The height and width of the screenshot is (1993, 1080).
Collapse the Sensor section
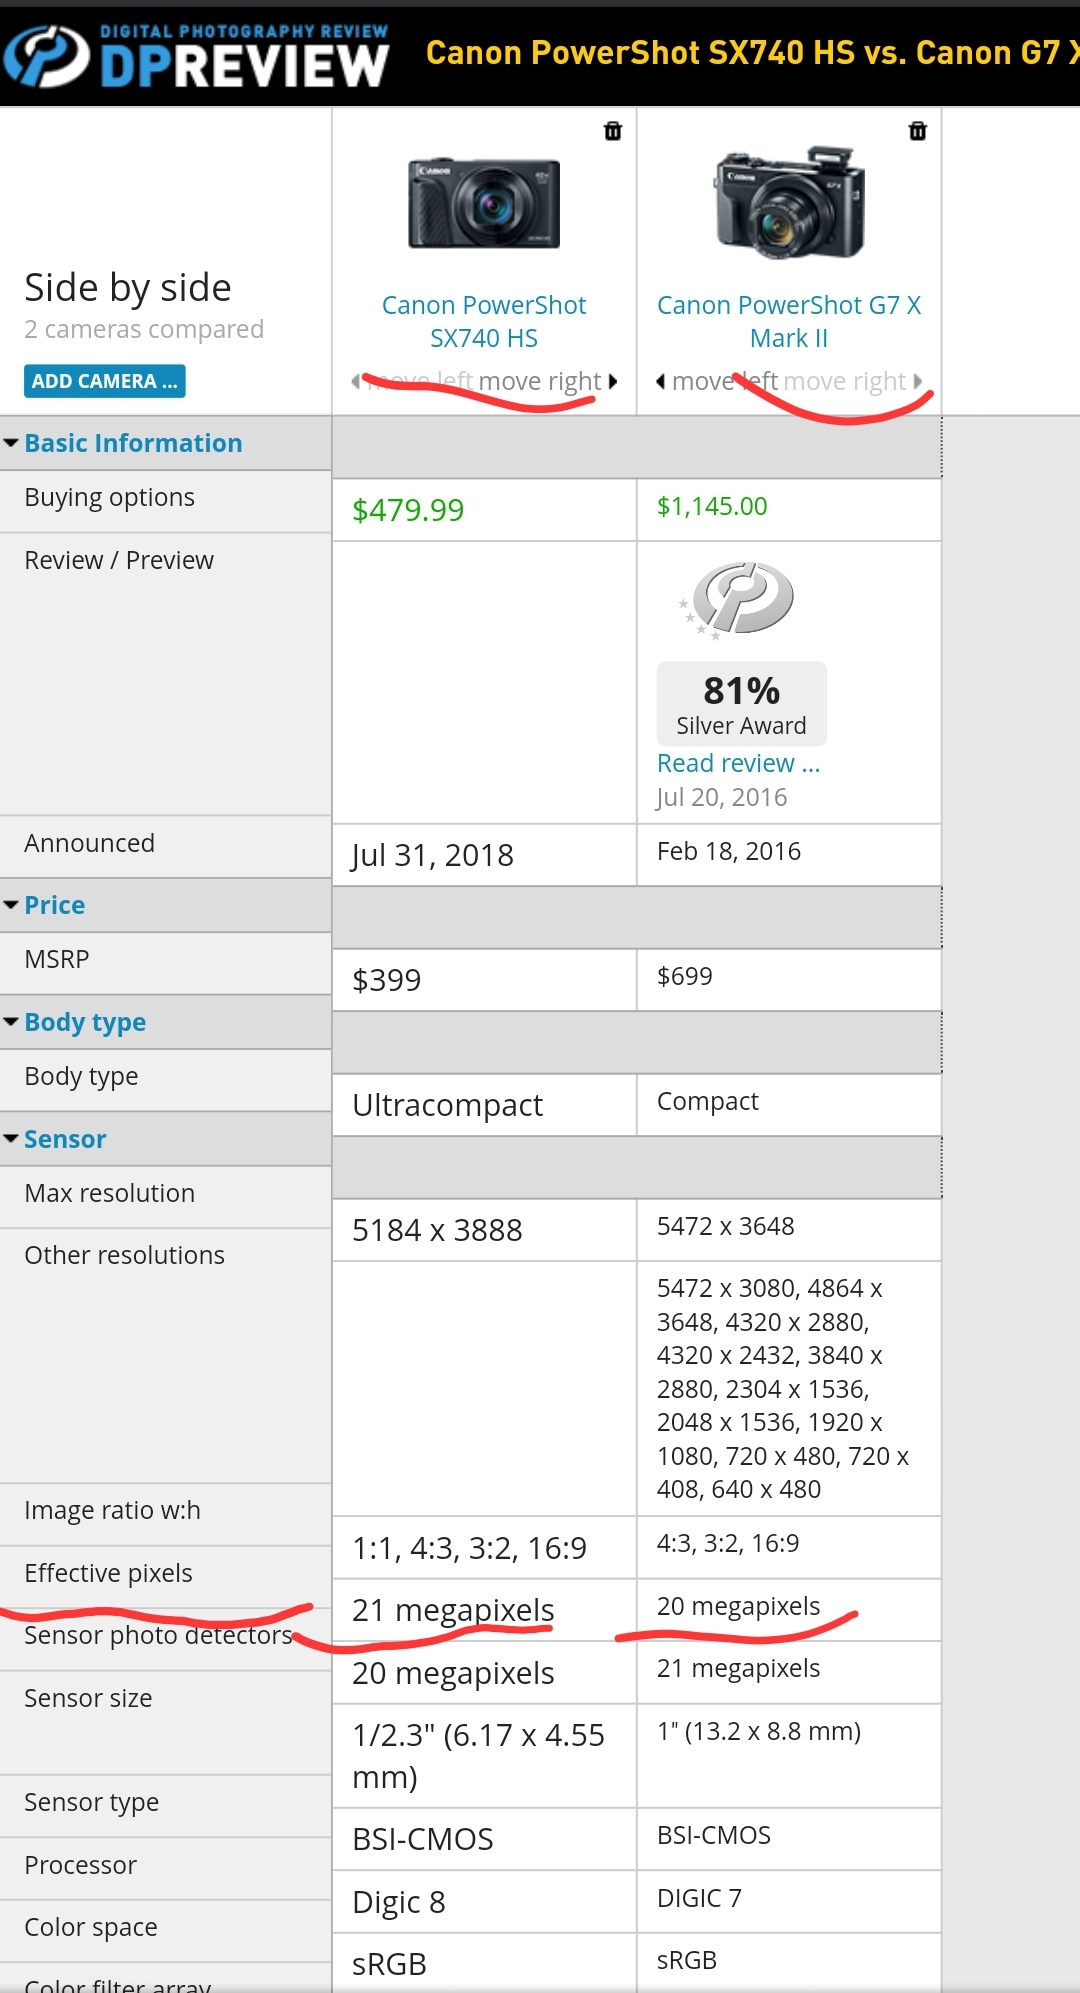11,1139
